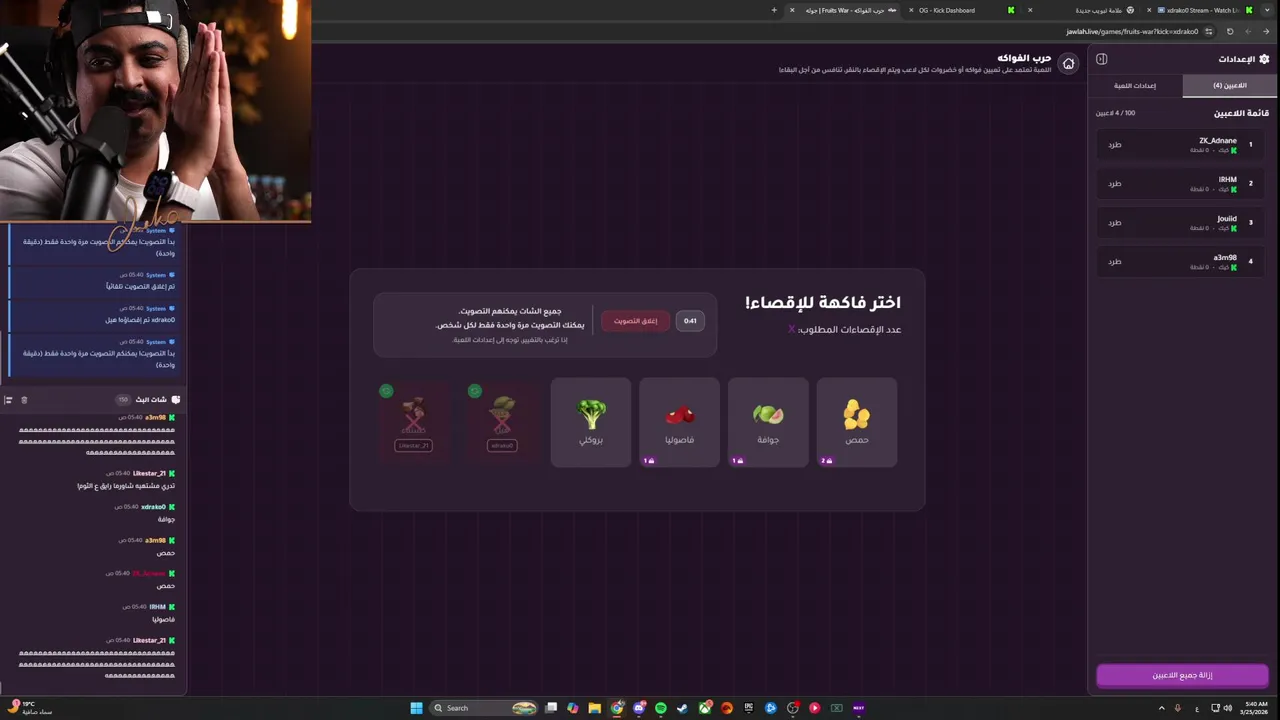
Task: Click the 150 chat count badge
Action: [x=123, y=400]
